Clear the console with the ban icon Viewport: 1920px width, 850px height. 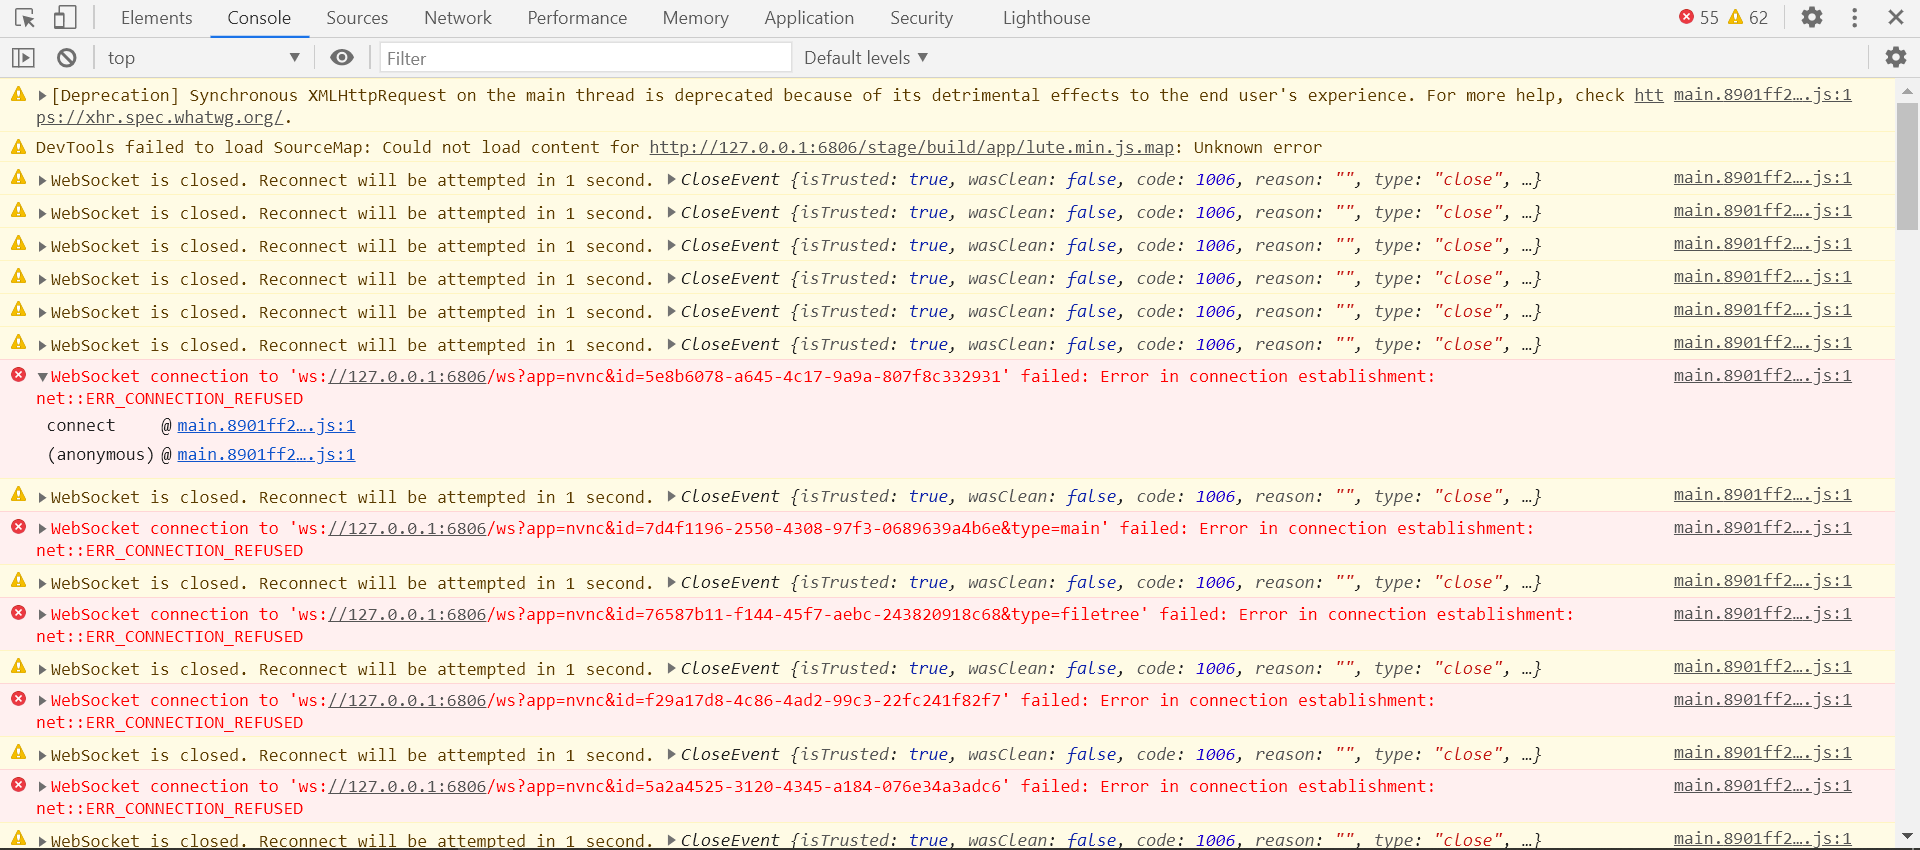pos(67,58)
